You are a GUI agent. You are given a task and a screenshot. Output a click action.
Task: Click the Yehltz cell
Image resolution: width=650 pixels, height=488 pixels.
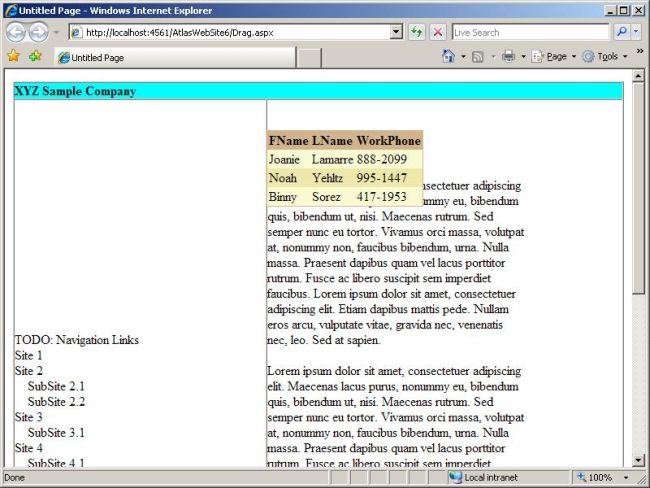[327, 178]
